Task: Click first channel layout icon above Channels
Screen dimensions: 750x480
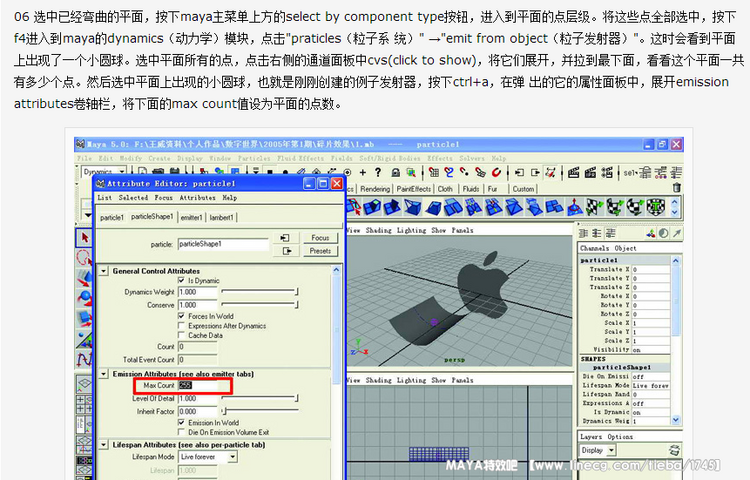Action: pyautogui.click(x=583, y=233)
